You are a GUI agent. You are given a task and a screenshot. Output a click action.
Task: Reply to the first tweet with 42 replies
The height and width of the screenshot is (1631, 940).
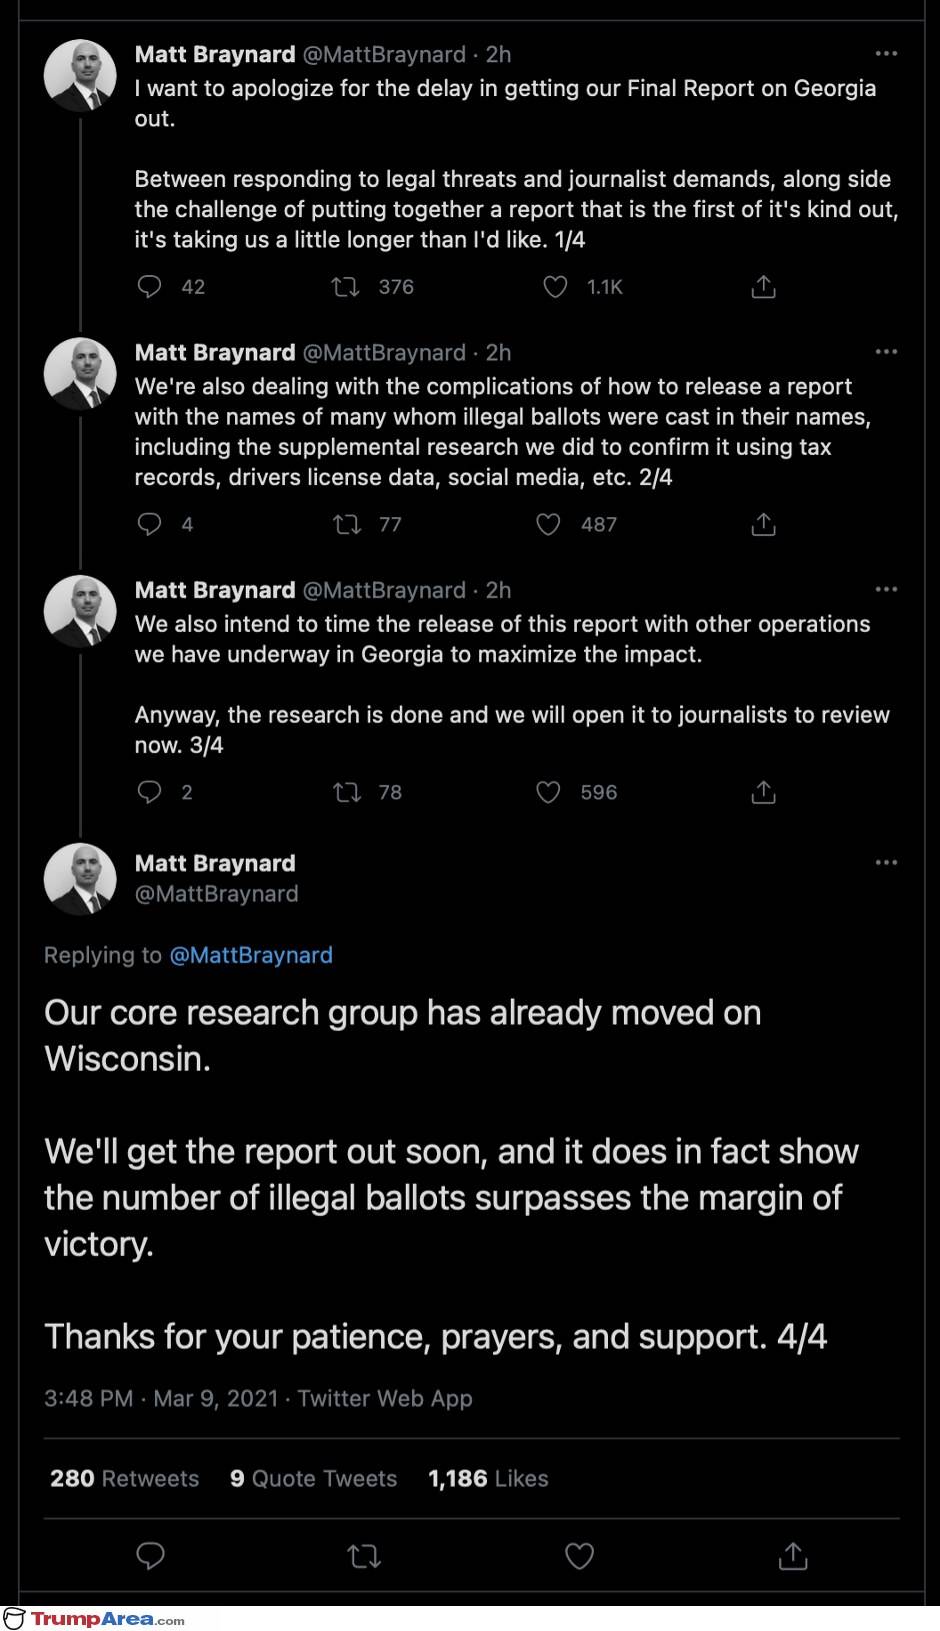(x=149, y=287)
